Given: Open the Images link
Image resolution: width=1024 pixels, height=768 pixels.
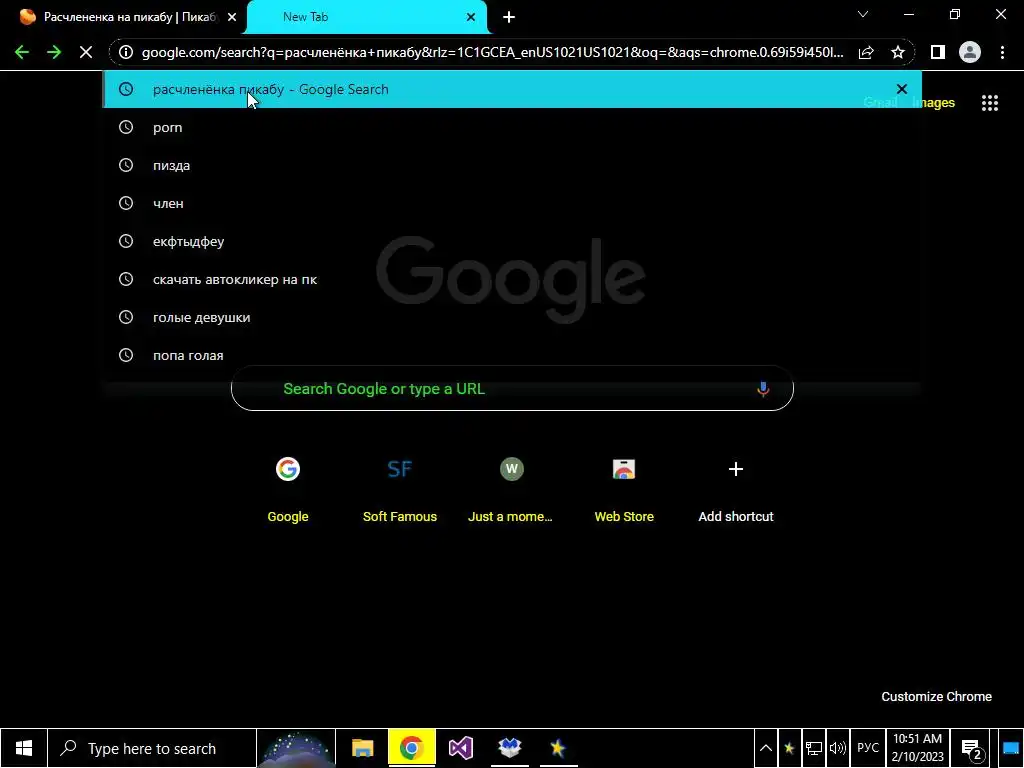Looking at the screenshot, I should pos(933,103).
